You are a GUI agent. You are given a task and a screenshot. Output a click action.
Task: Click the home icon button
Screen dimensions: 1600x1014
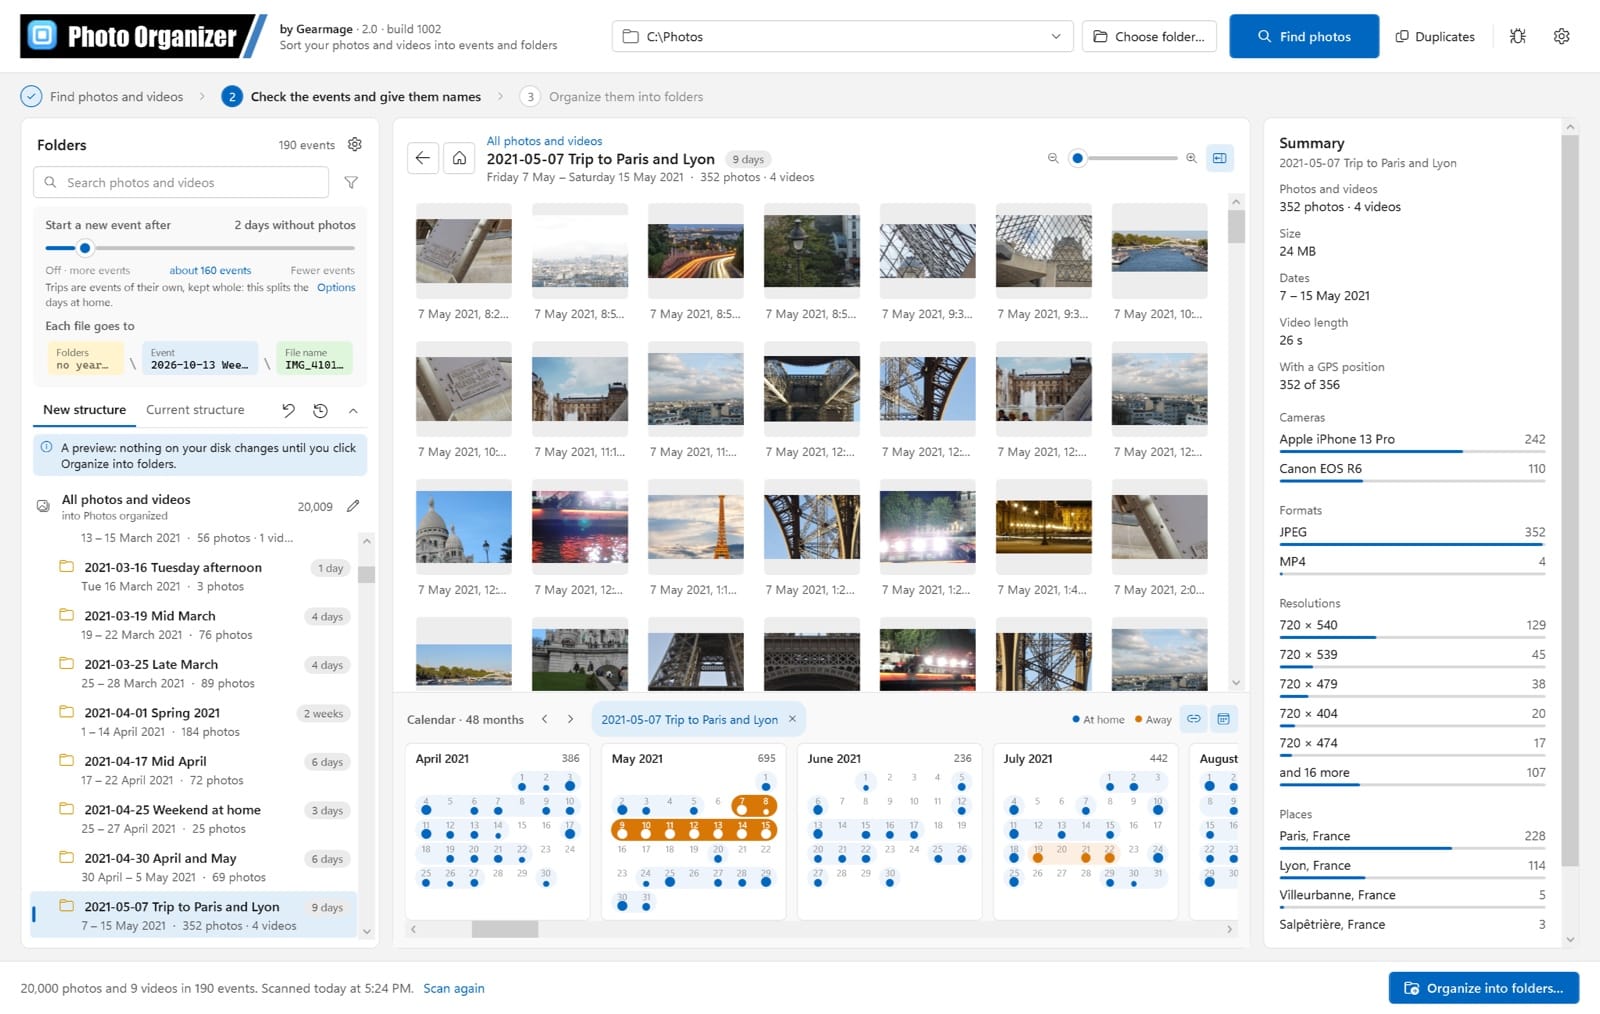pyautogui.click(x=459, y=158)
